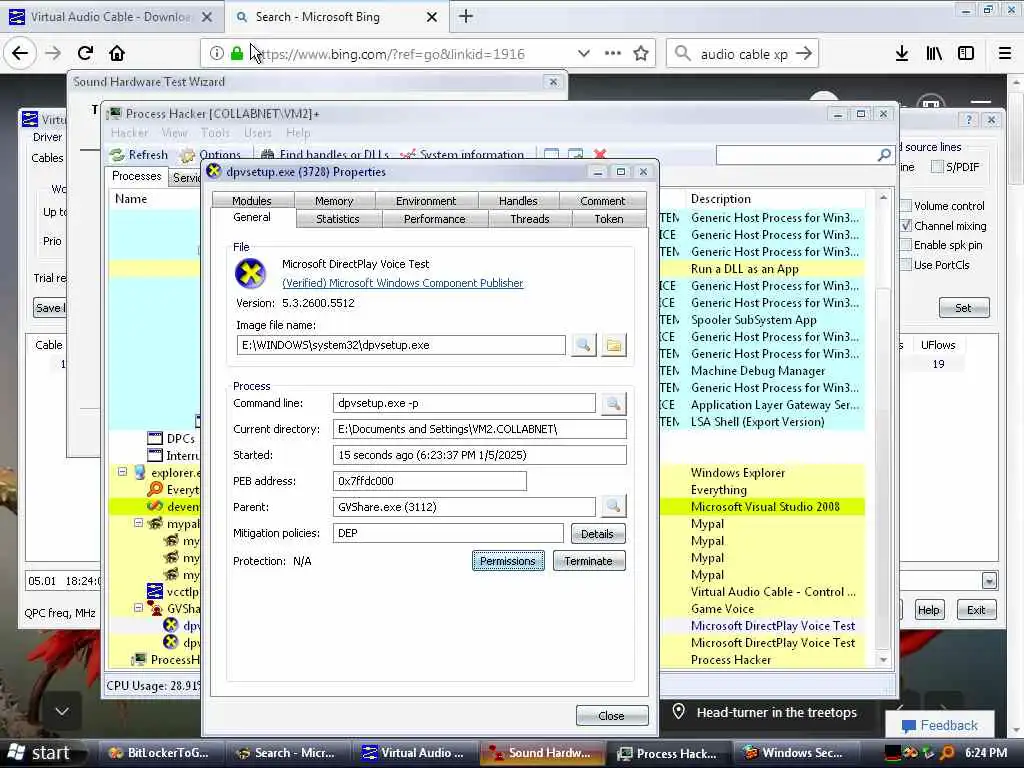Submit the 'audio cable xp' search arrow
The height and width of the screenshot is (768, 1024).
804,54
